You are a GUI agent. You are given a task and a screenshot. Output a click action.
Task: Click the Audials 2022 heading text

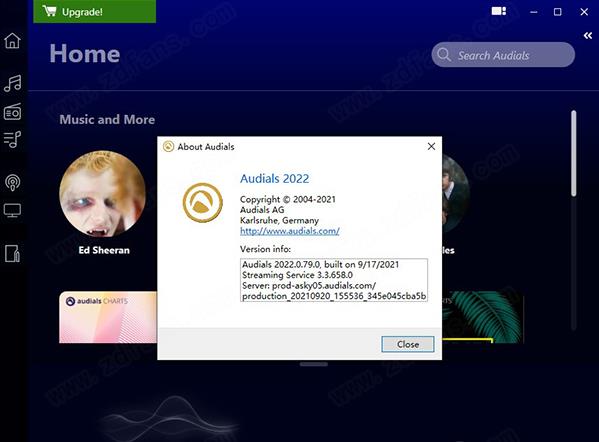click(274, 178)
